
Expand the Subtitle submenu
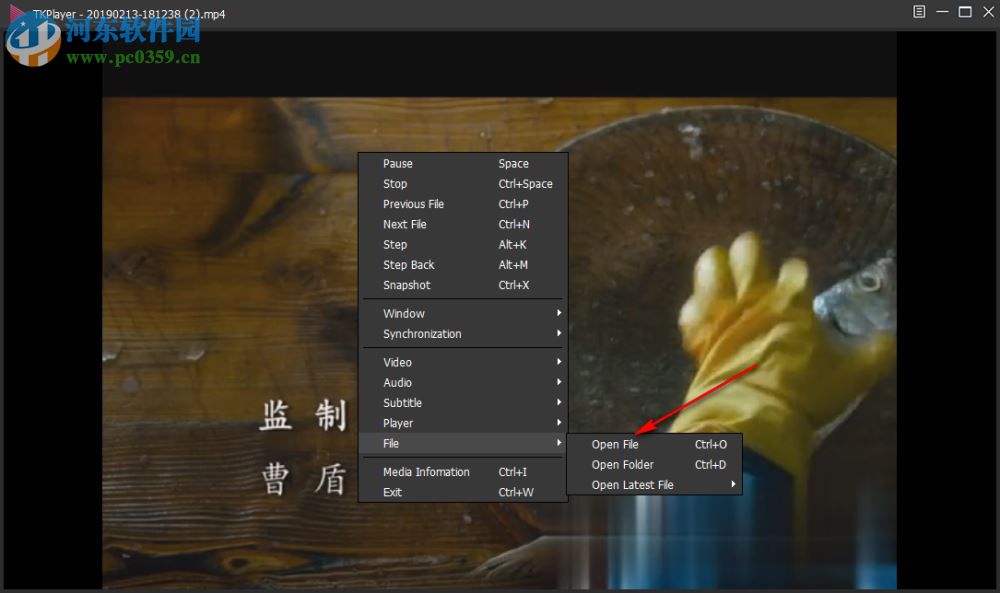[x=402, y=403]
